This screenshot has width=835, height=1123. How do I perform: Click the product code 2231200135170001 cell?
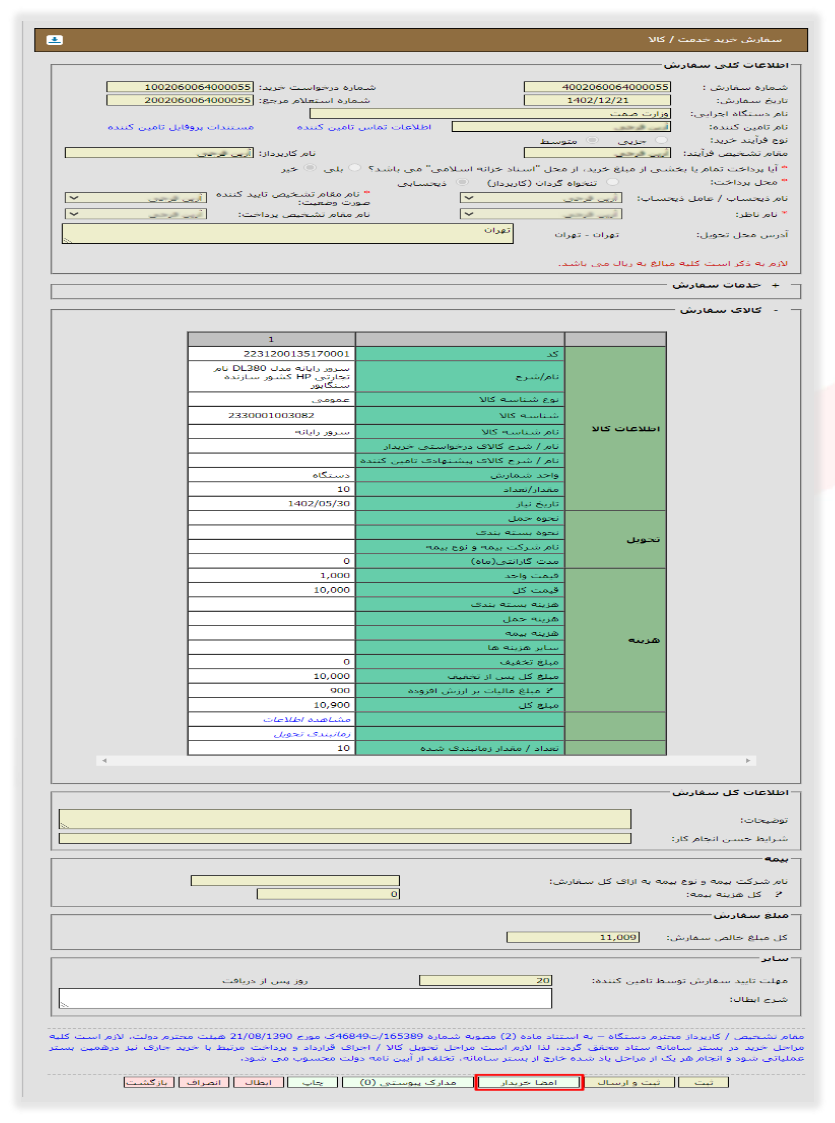(x=272, y=354)
